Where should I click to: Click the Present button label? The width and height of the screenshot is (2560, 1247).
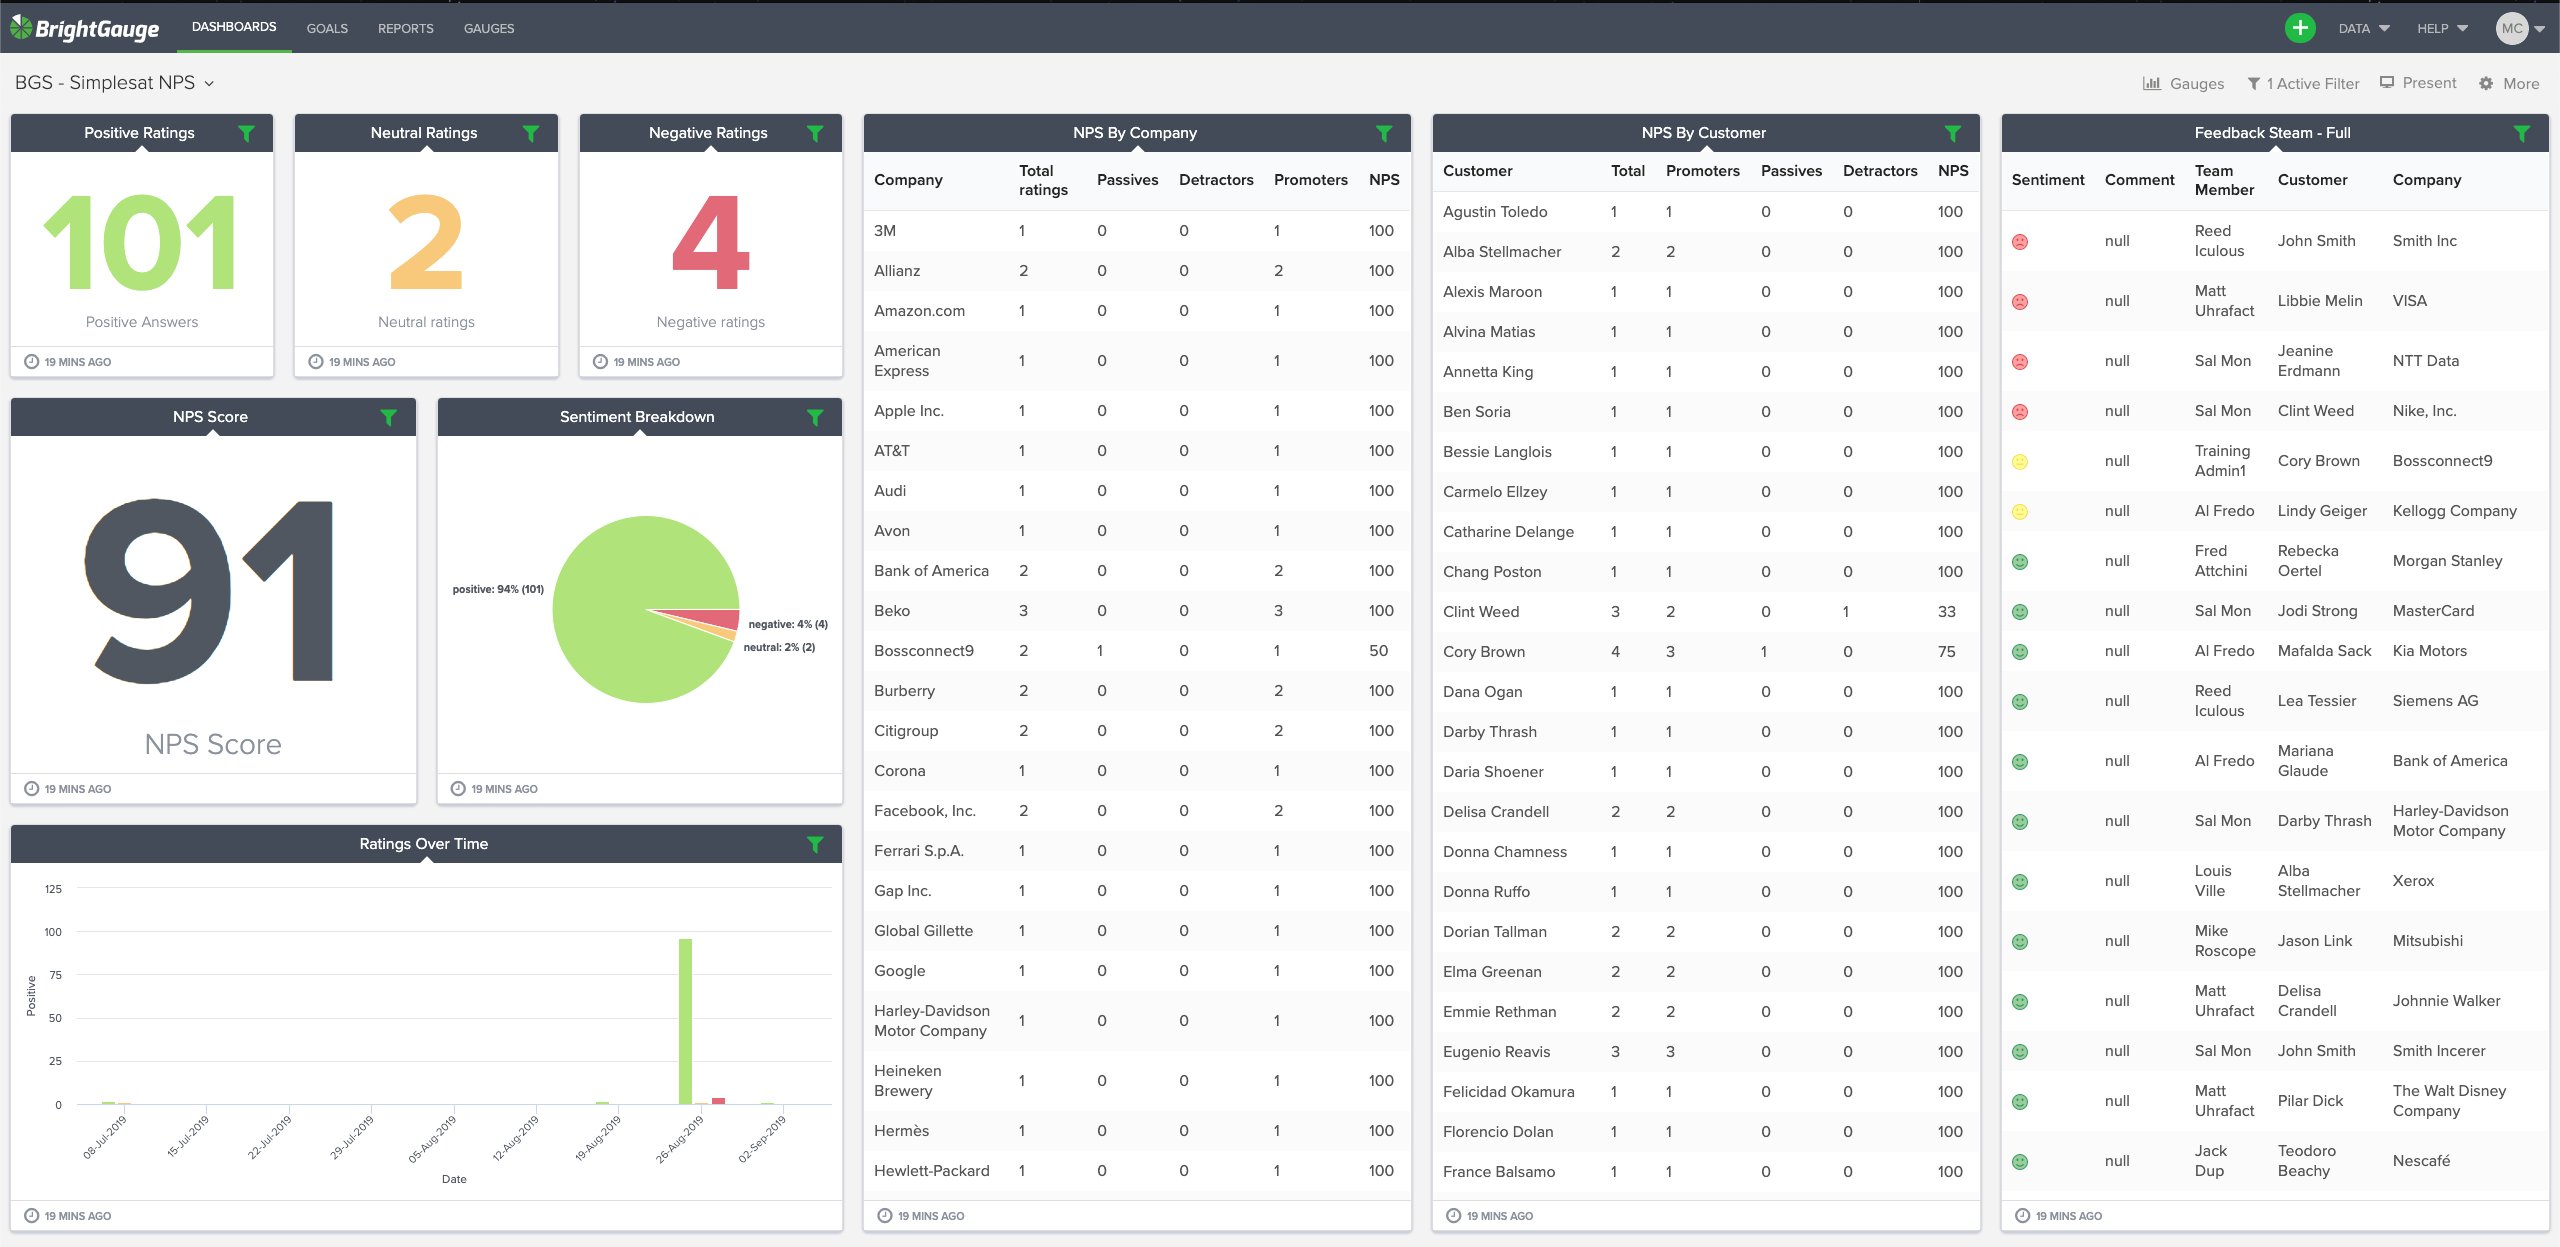tap(2429, 83)
